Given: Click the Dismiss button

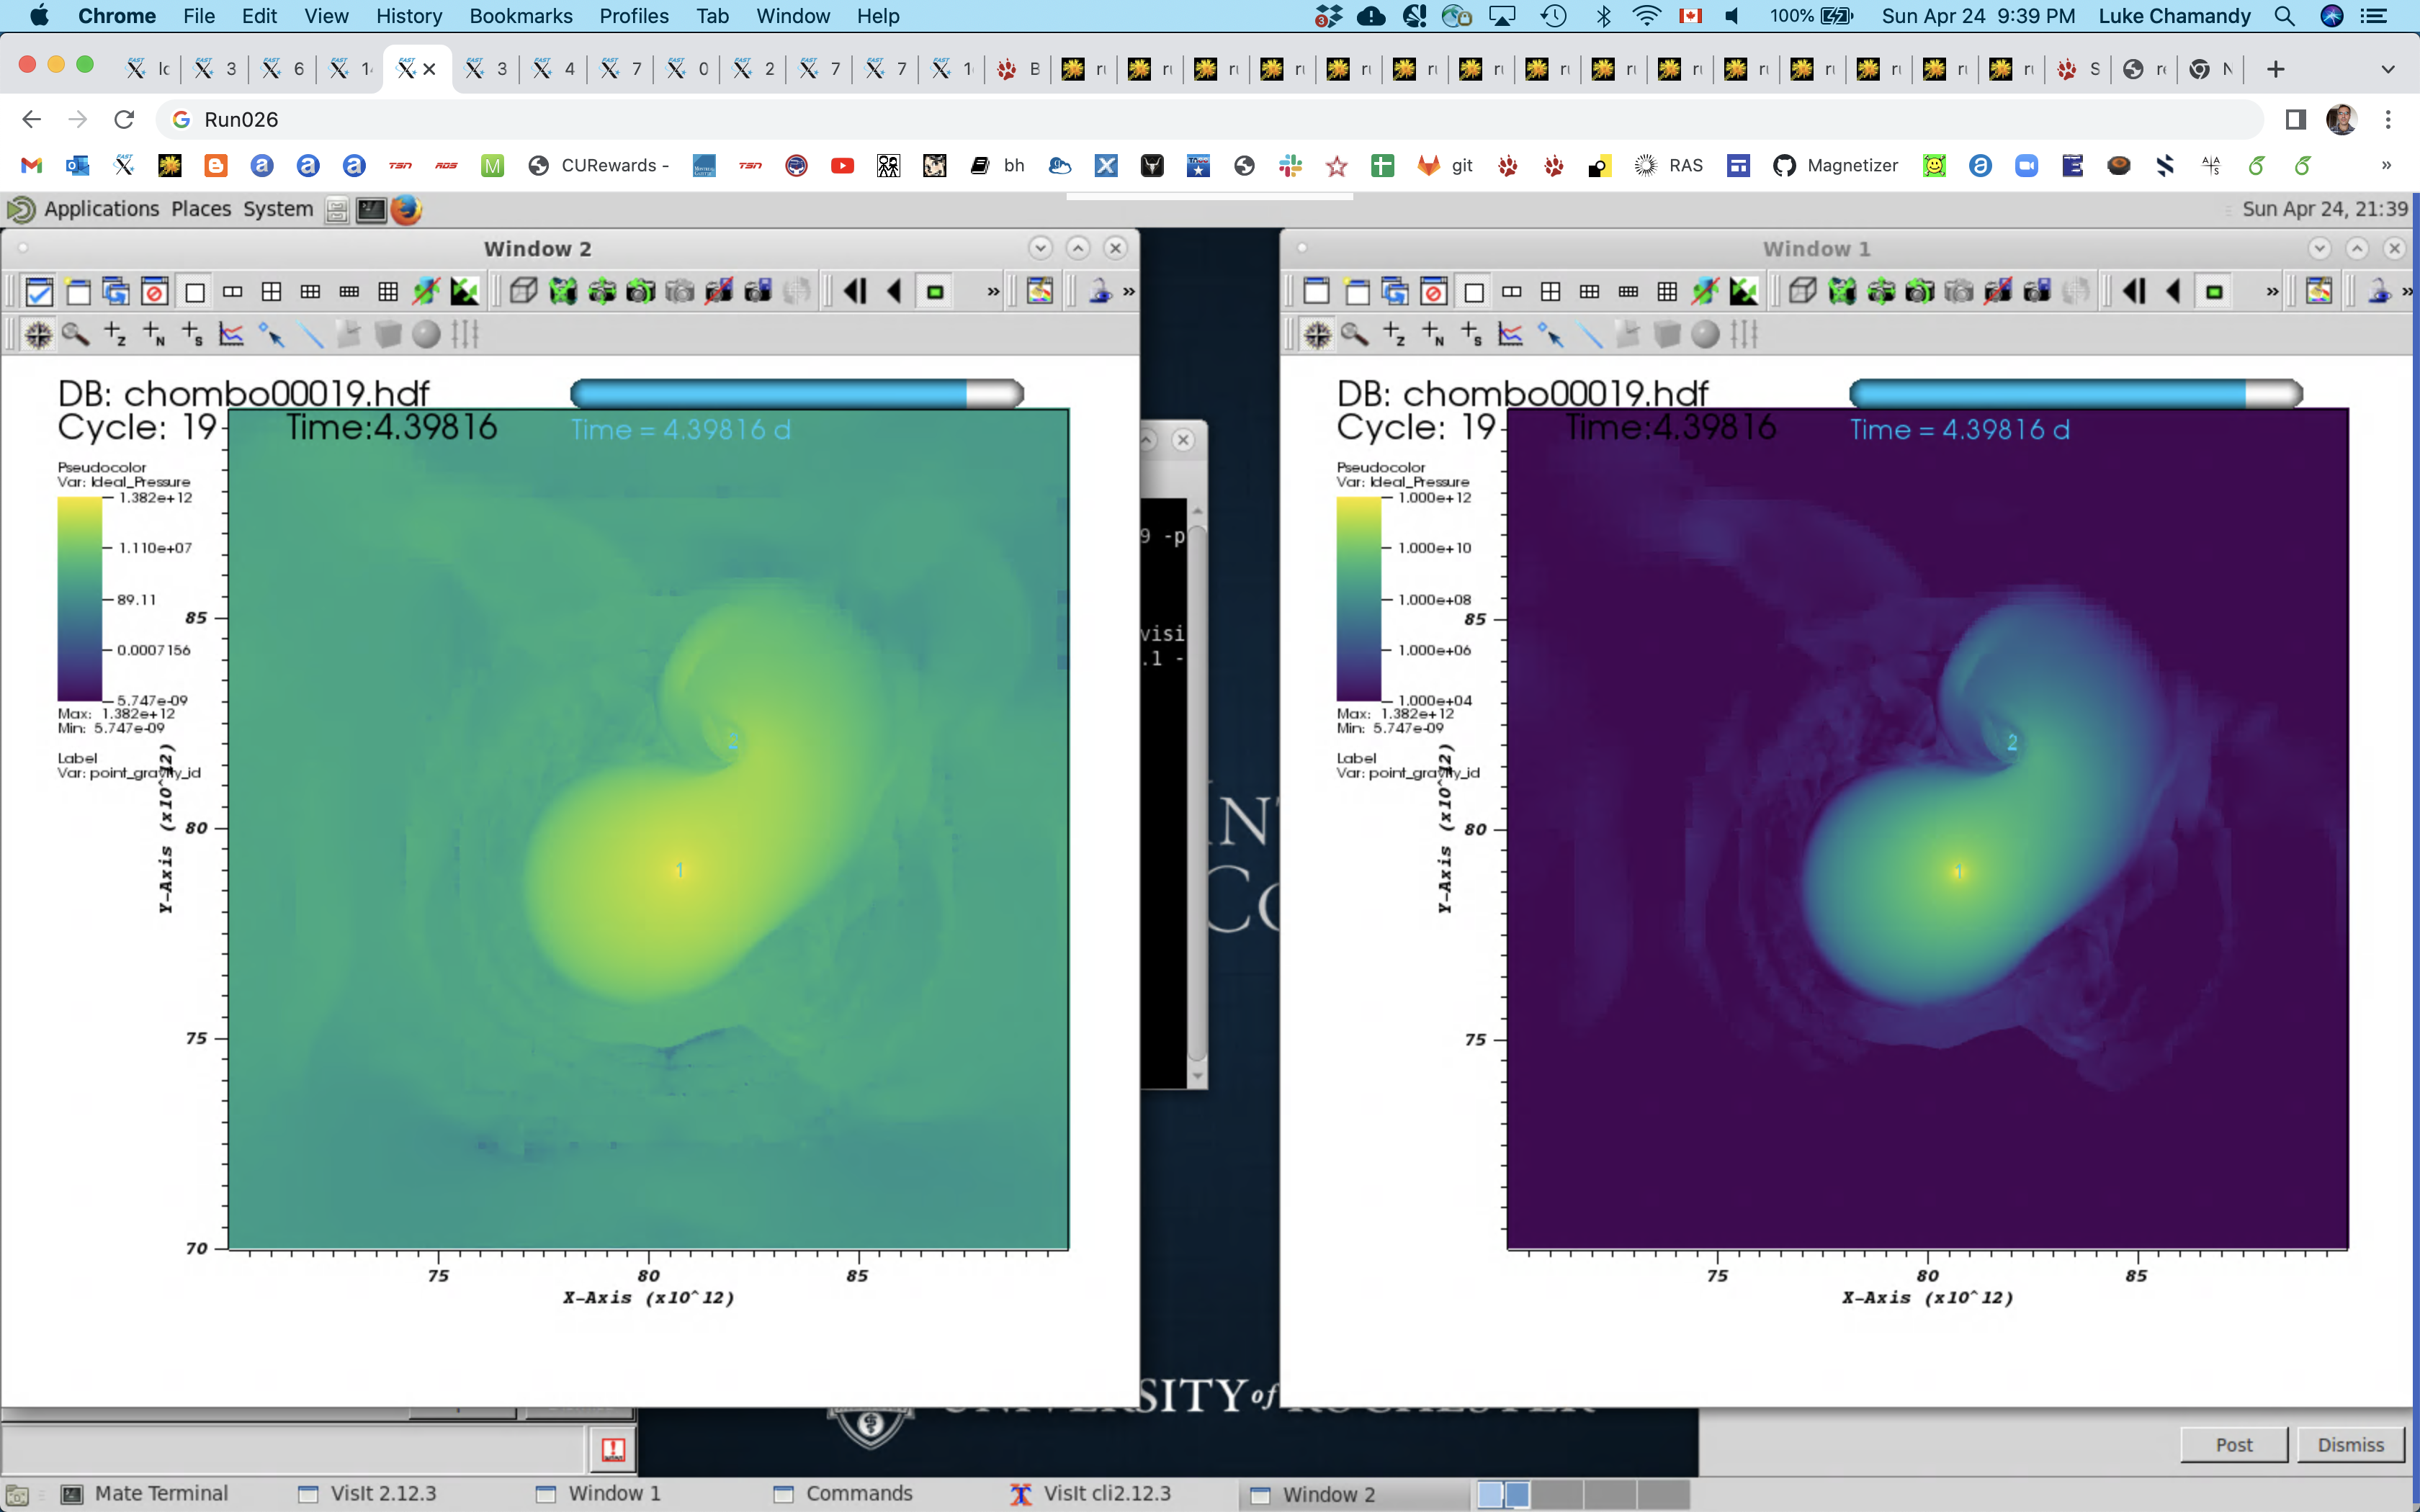Looking at the screenshot, I should tap(2350, 1444).
